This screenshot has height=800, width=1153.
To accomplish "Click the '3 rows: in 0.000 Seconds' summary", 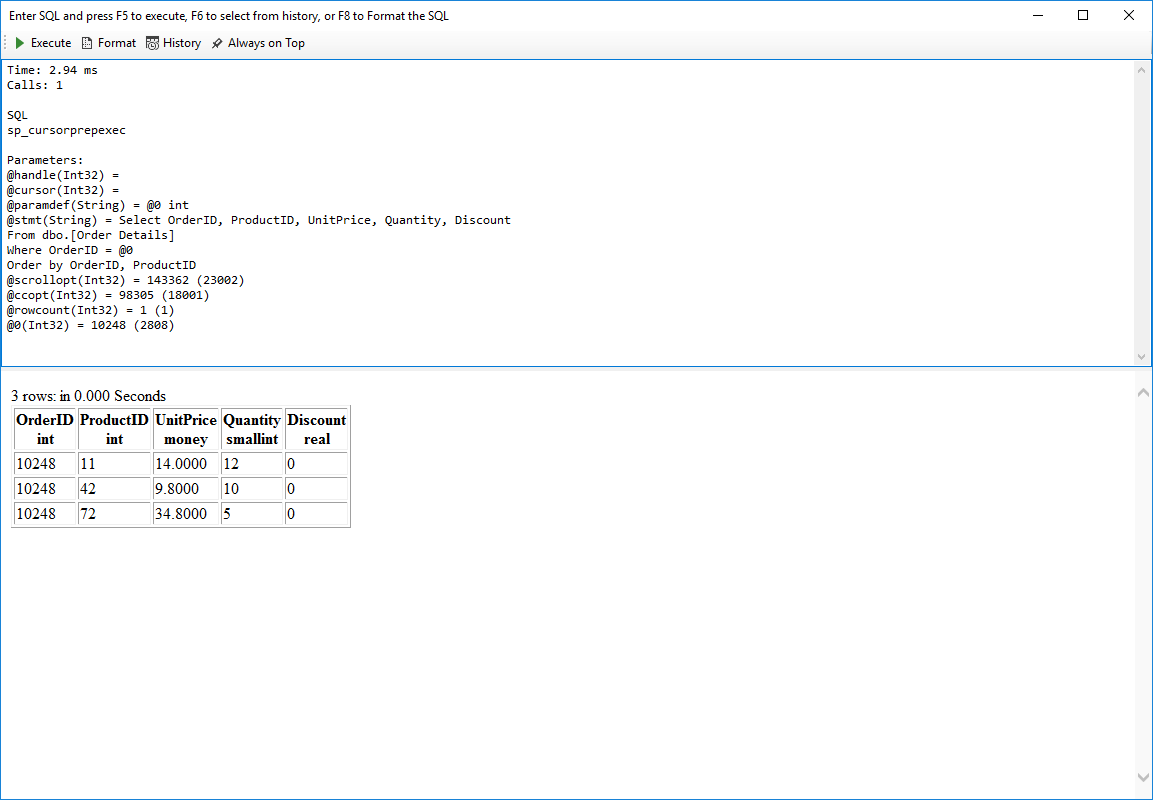I will 88,396.
